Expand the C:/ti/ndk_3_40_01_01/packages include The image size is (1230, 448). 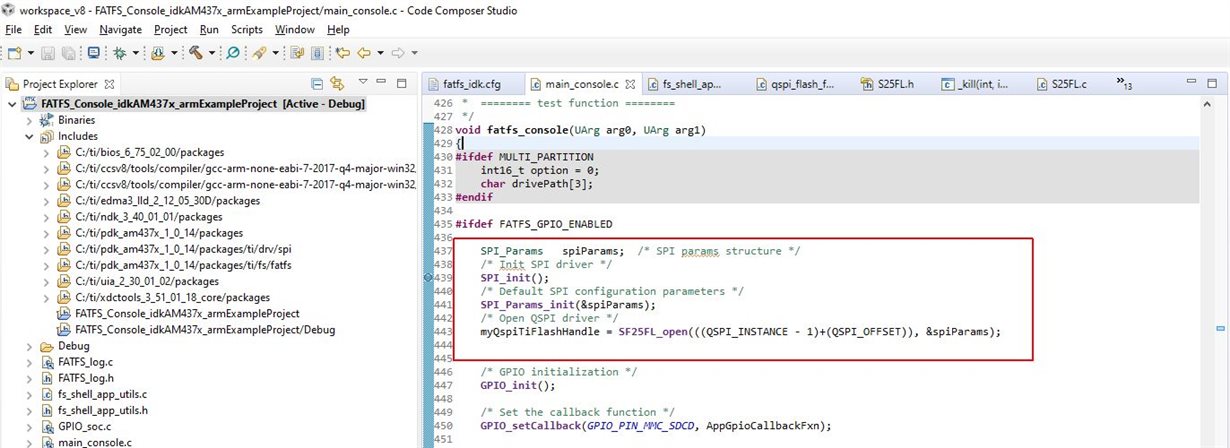point(47,216)
